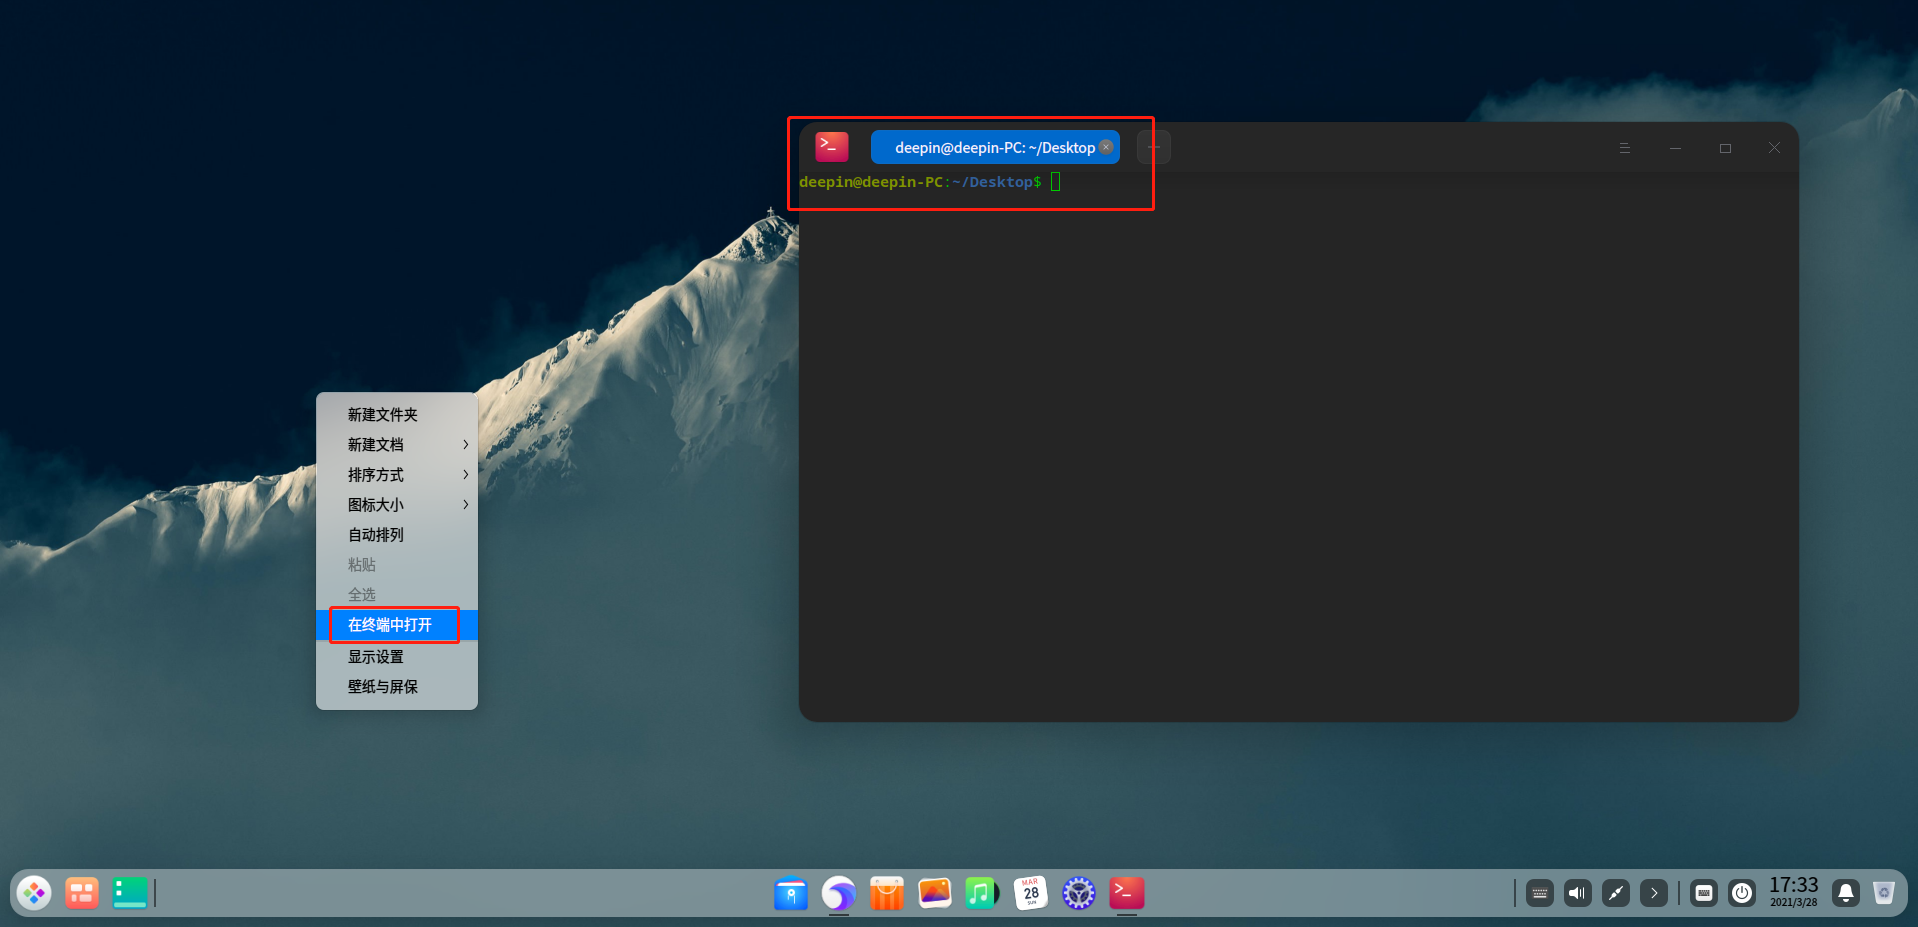Open the control center gear dock icon
Screen dimensions: 1918x927
pos(1079,893)
